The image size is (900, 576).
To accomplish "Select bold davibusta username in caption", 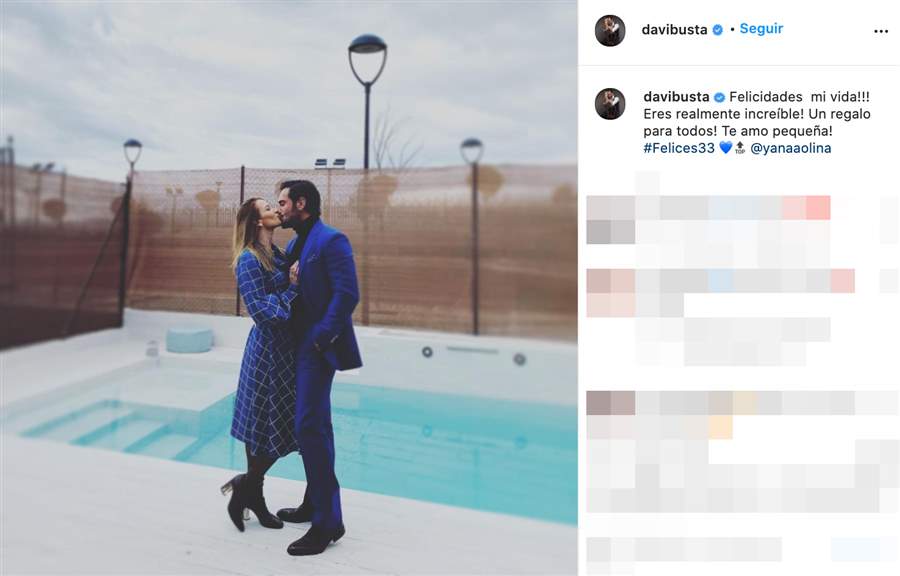I will point(676,97).
